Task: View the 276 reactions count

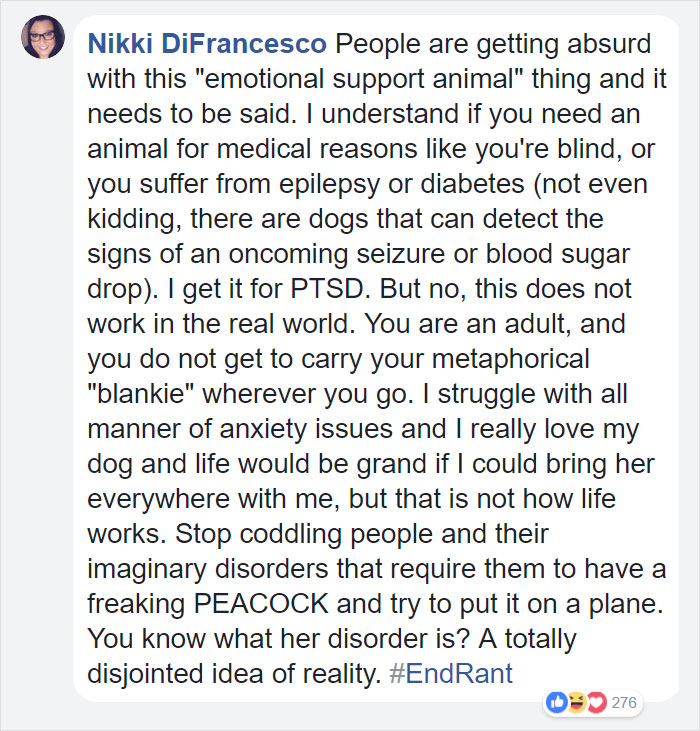Action: 624,703
